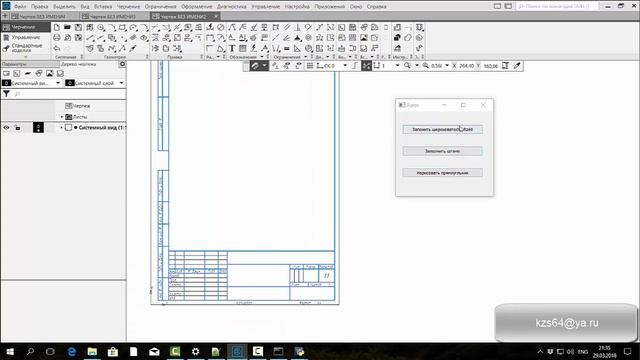The height and width of the screenshot is (360, 640).
Task: Click Нарисовать прямоугольник button in Form
Action: coord(442,173)
